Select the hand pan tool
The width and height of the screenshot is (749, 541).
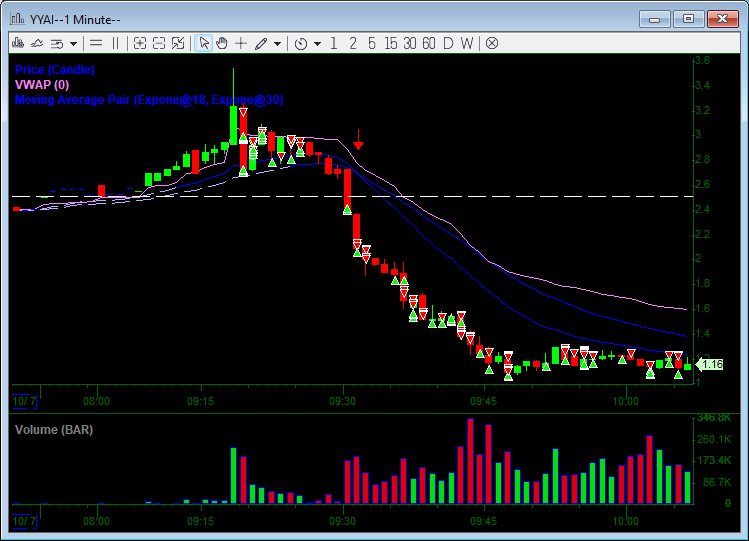[222, 43]
